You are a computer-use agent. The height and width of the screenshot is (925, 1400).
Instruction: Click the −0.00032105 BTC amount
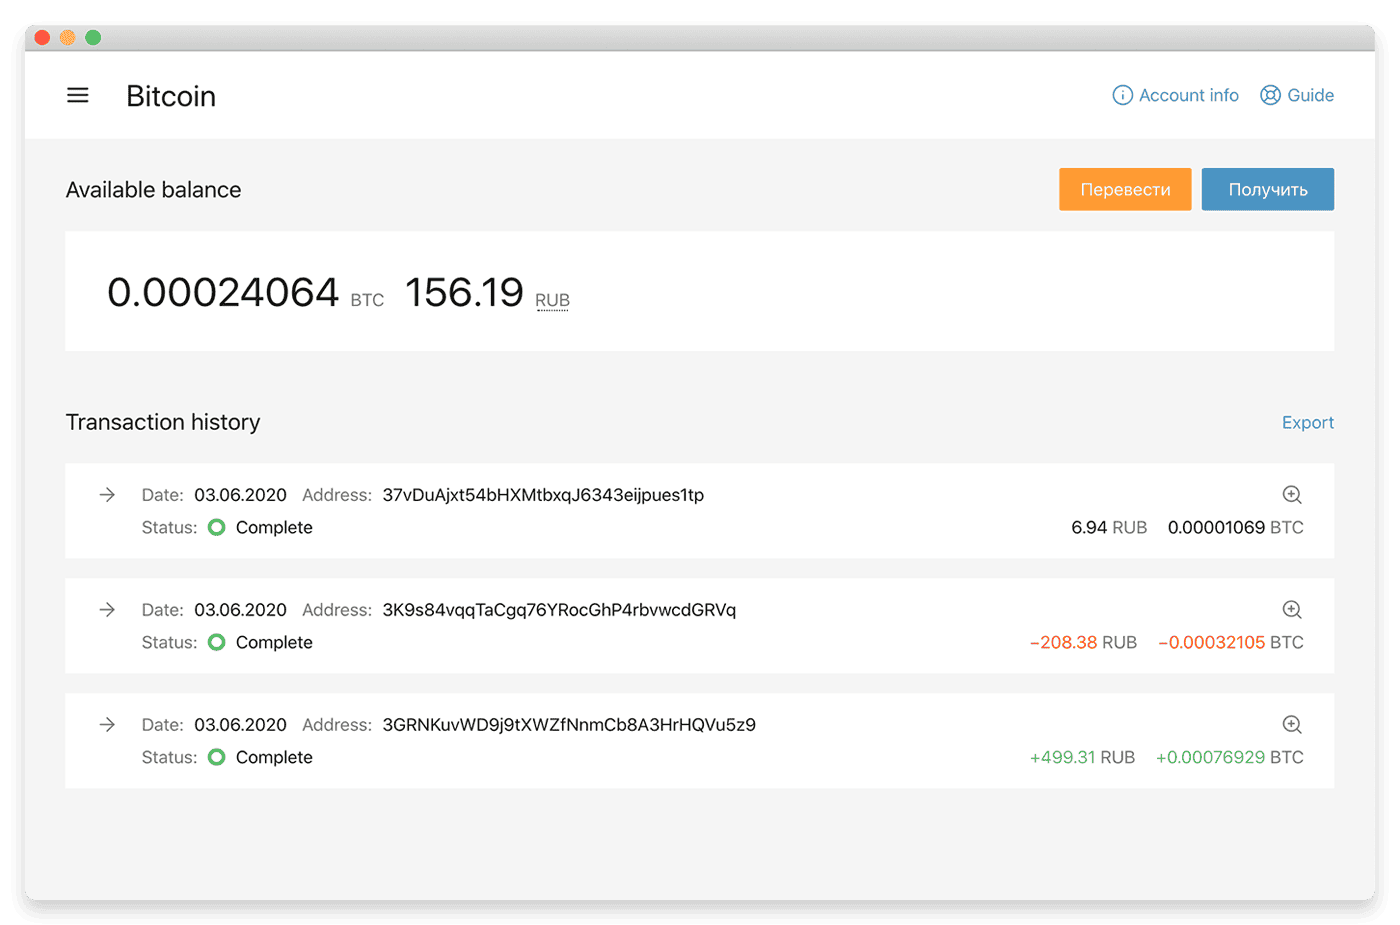[1230, 642]
